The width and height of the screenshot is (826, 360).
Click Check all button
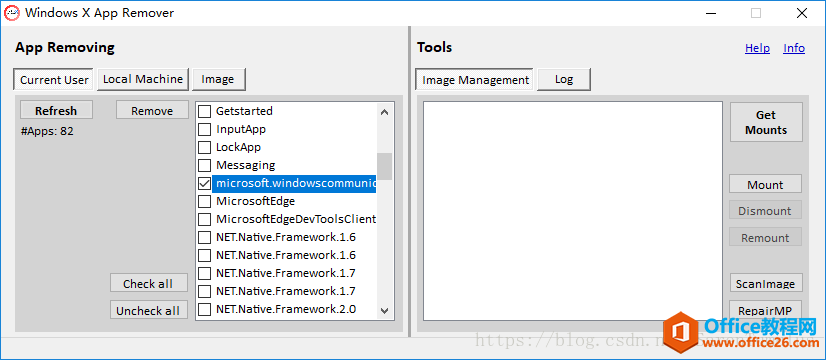click(x=148, y=283)
